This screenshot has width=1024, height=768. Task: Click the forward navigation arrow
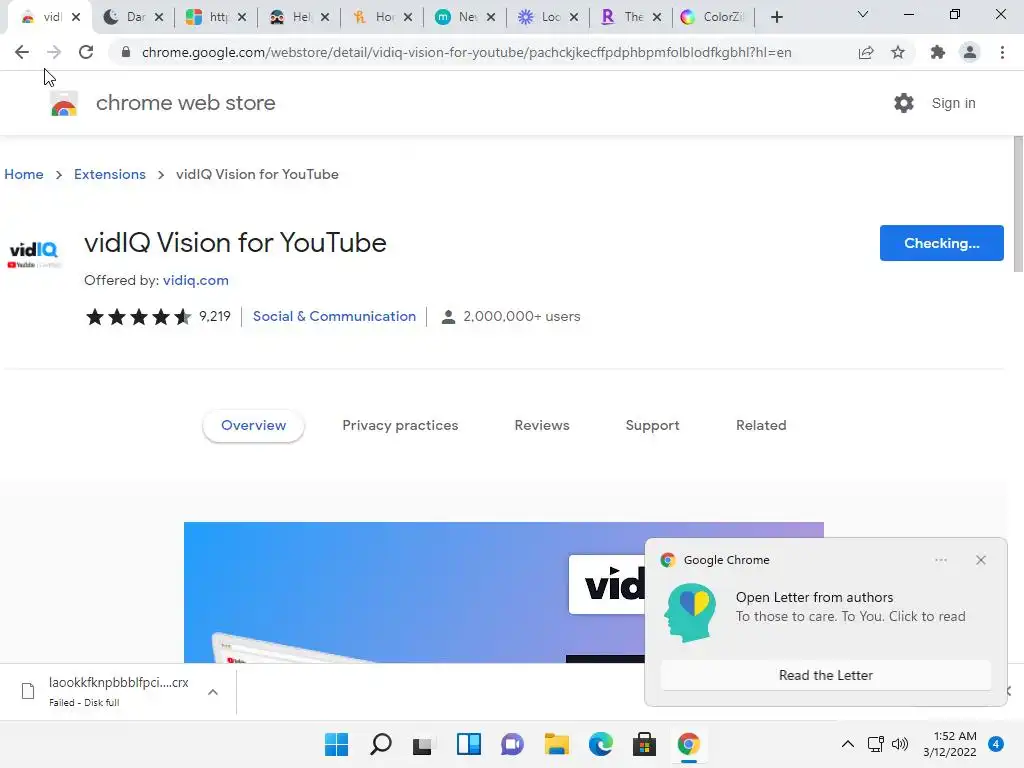(x=54, y=52)
